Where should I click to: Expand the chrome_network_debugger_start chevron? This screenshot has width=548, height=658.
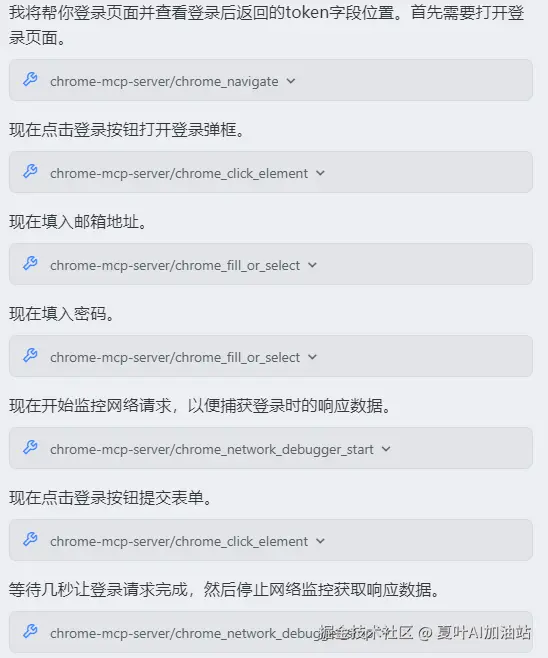[x=386, y=449]
